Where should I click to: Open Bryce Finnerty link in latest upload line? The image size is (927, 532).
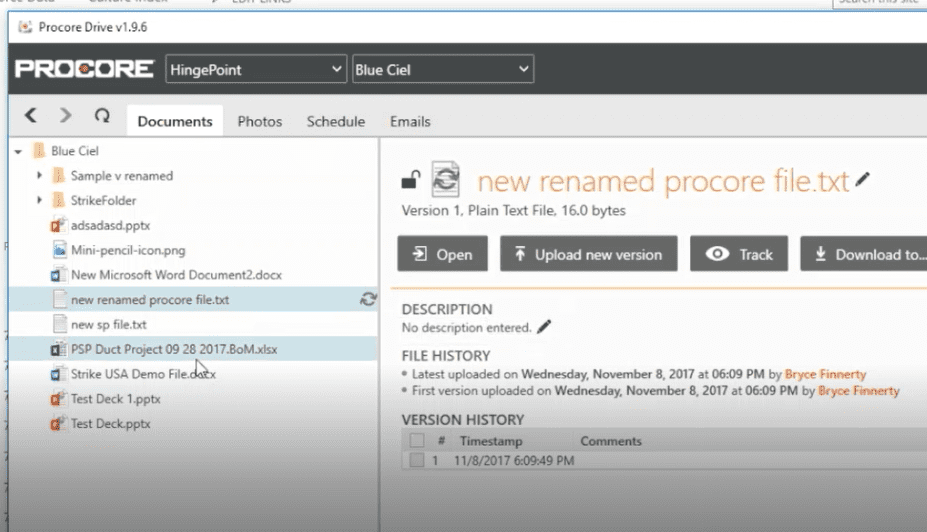pyautogui.click(x=825, y=374)
